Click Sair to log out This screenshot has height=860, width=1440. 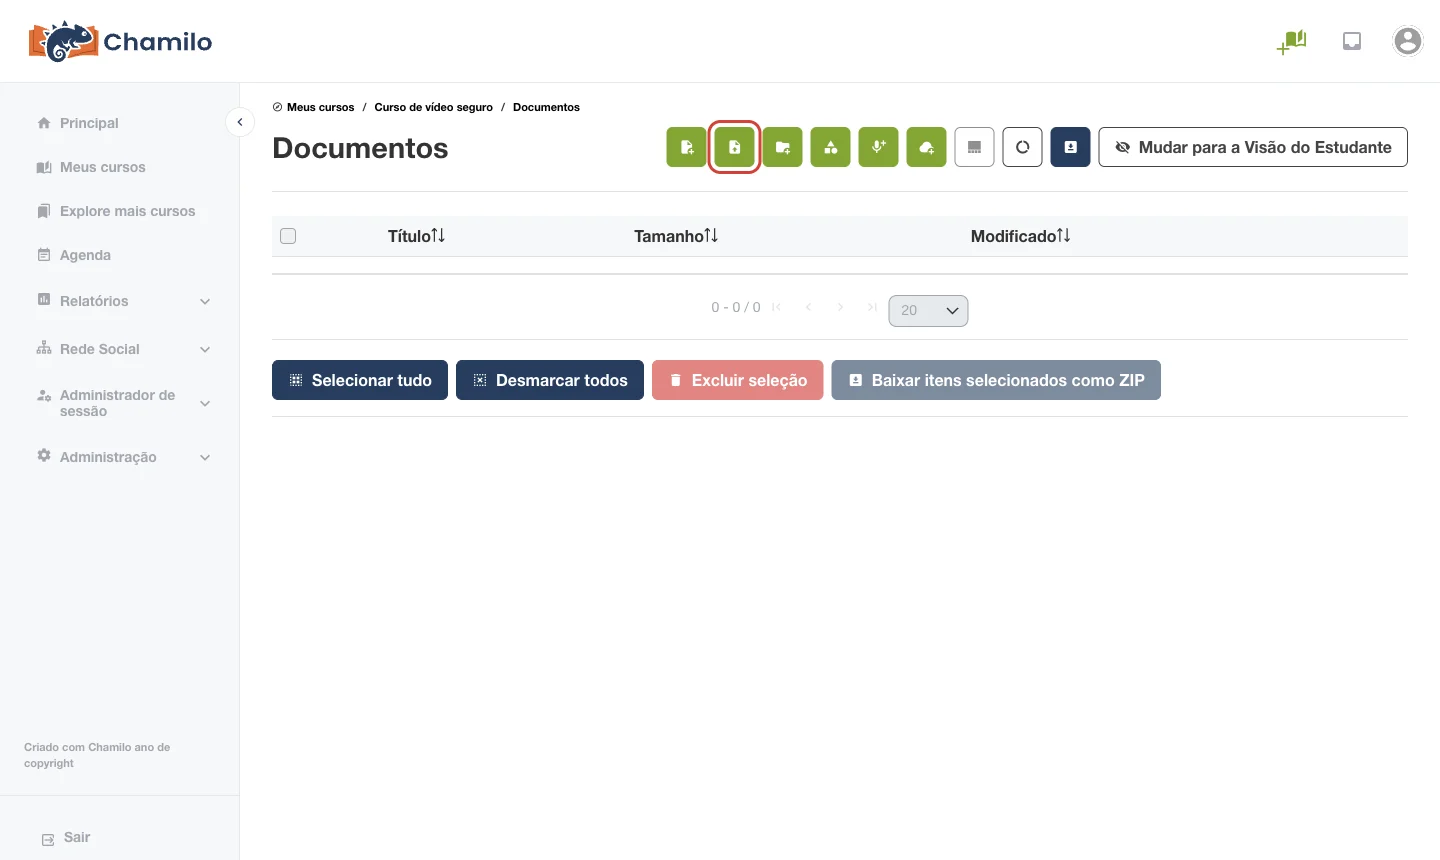point(66,838)
